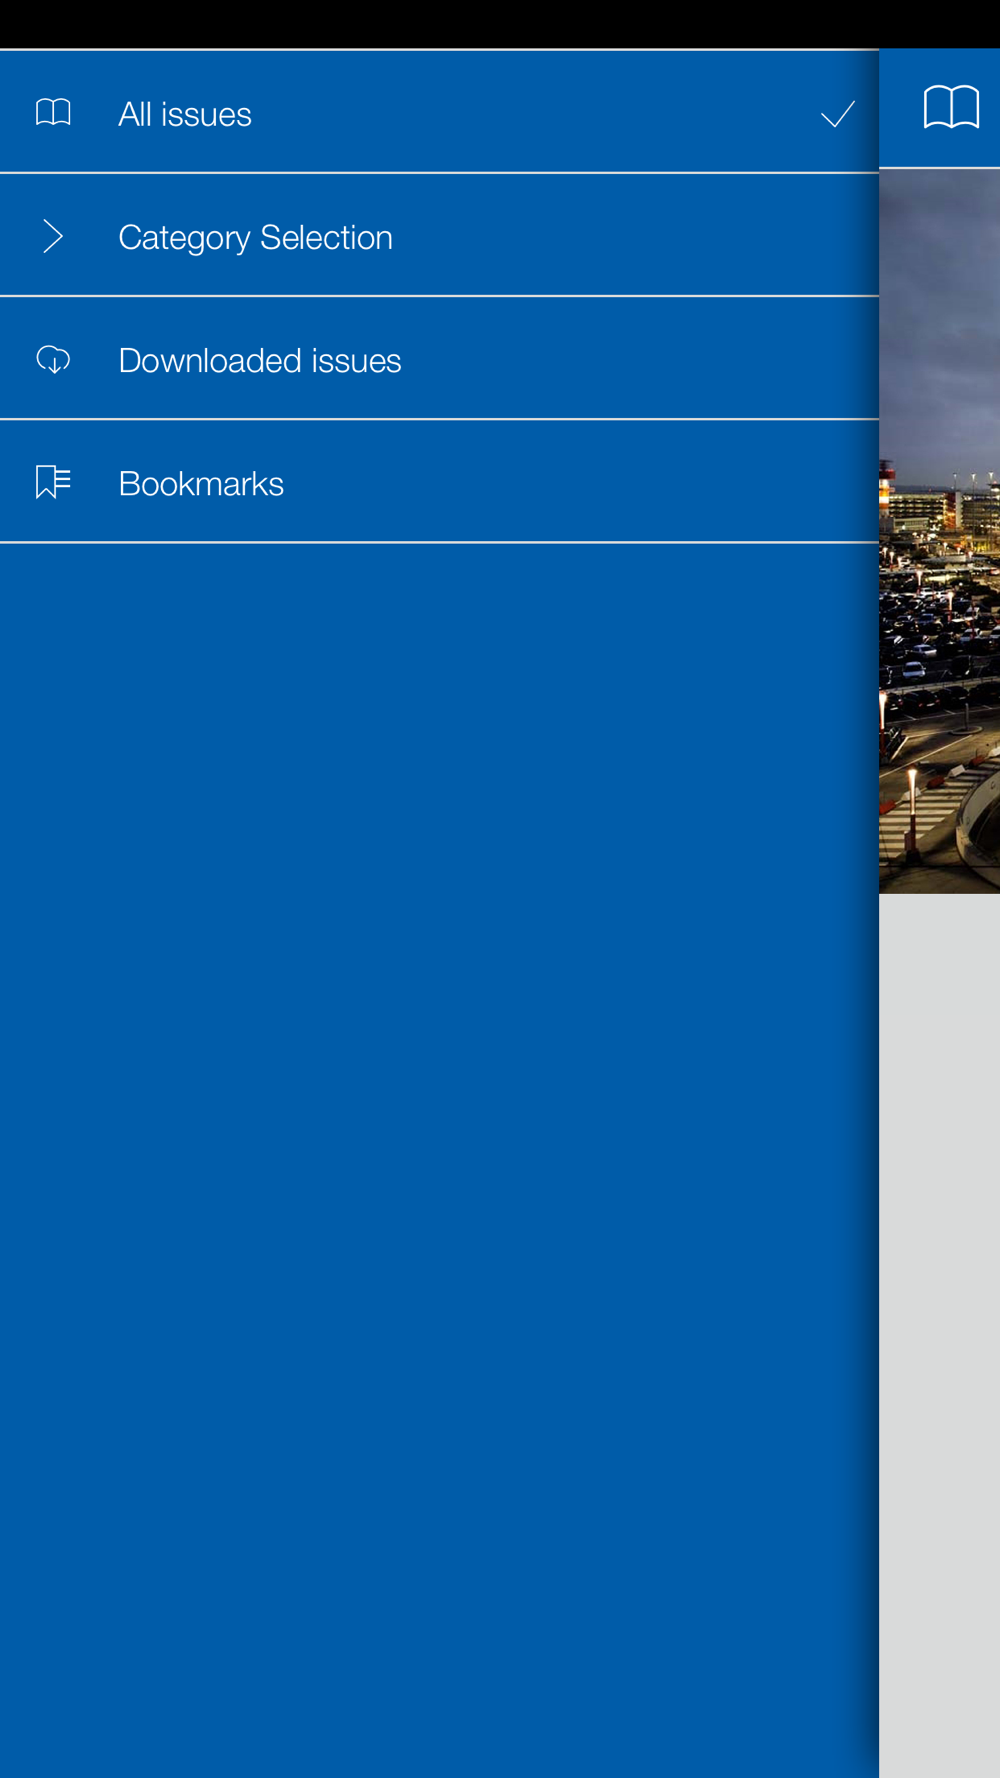The width and height of the screenshot is (1000, 1778).
Task: Toggle the library book icon in header
Action: [951, 107]
